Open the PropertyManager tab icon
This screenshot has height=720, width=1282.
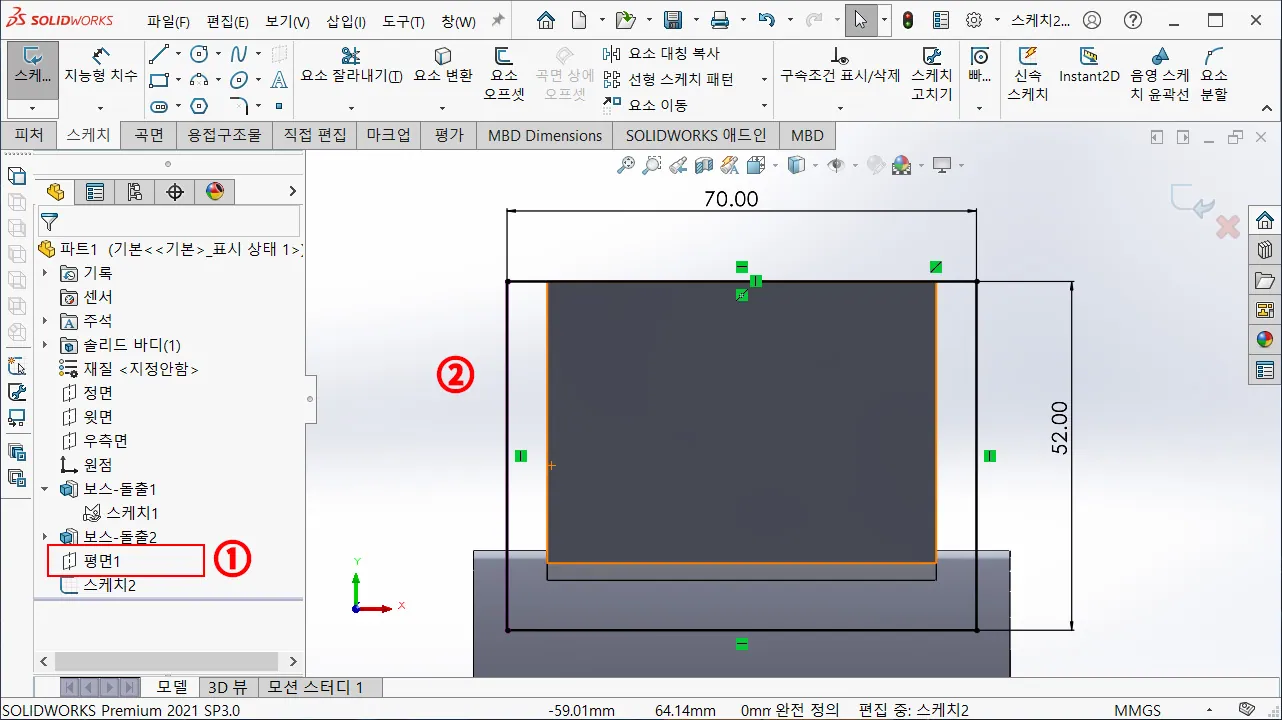point(95,192)
